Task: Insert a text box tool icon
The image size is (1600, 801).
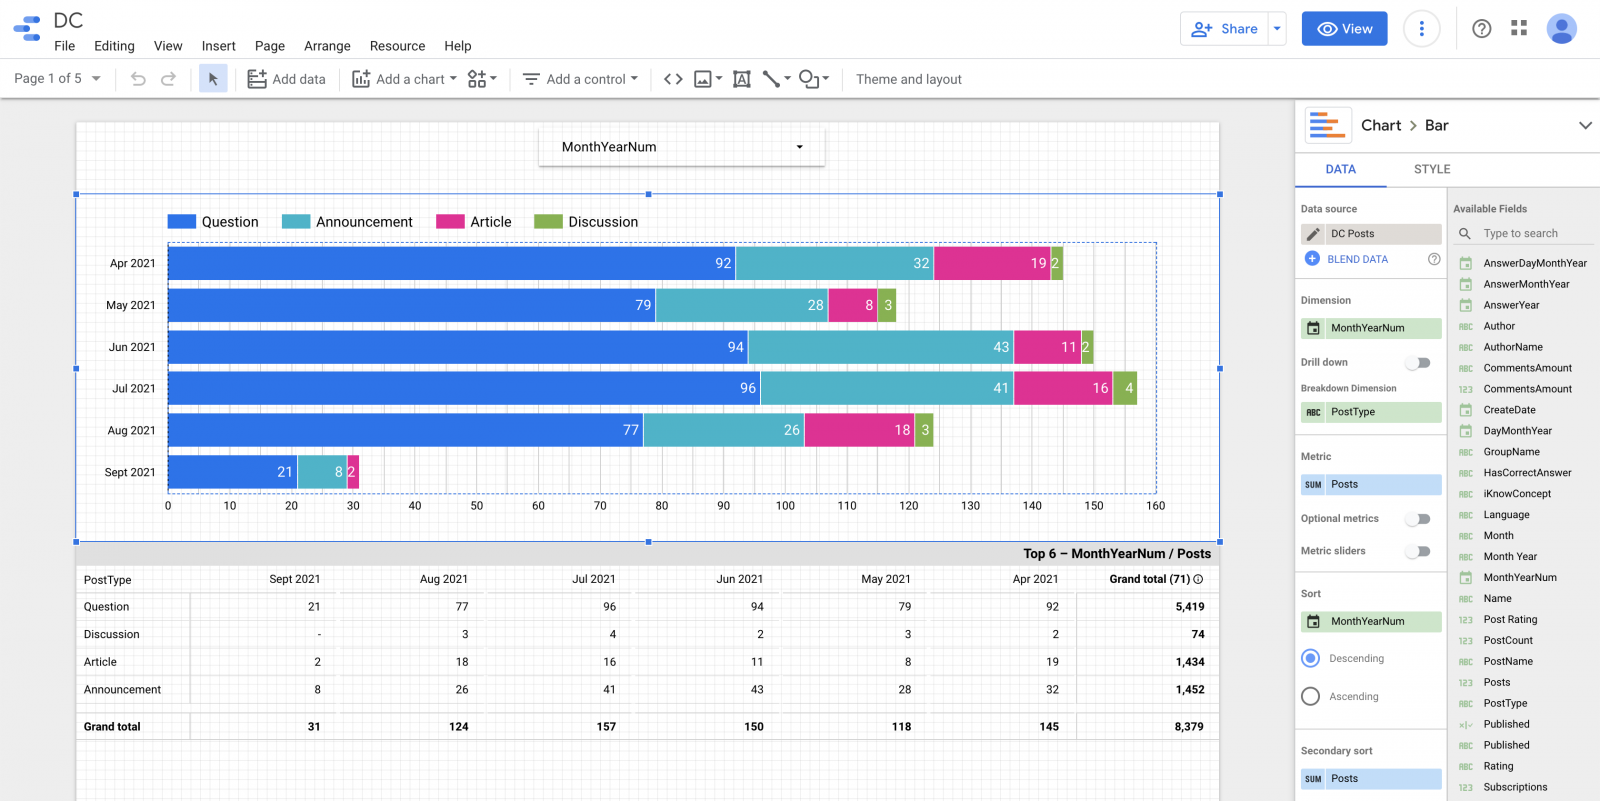Action: pyautogui.click(x=742, y=79)
